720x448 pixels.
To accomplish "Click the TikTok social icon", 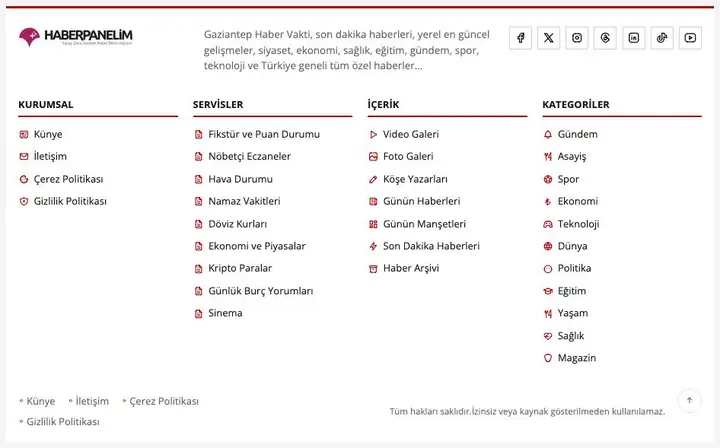I will pos(662,38).
